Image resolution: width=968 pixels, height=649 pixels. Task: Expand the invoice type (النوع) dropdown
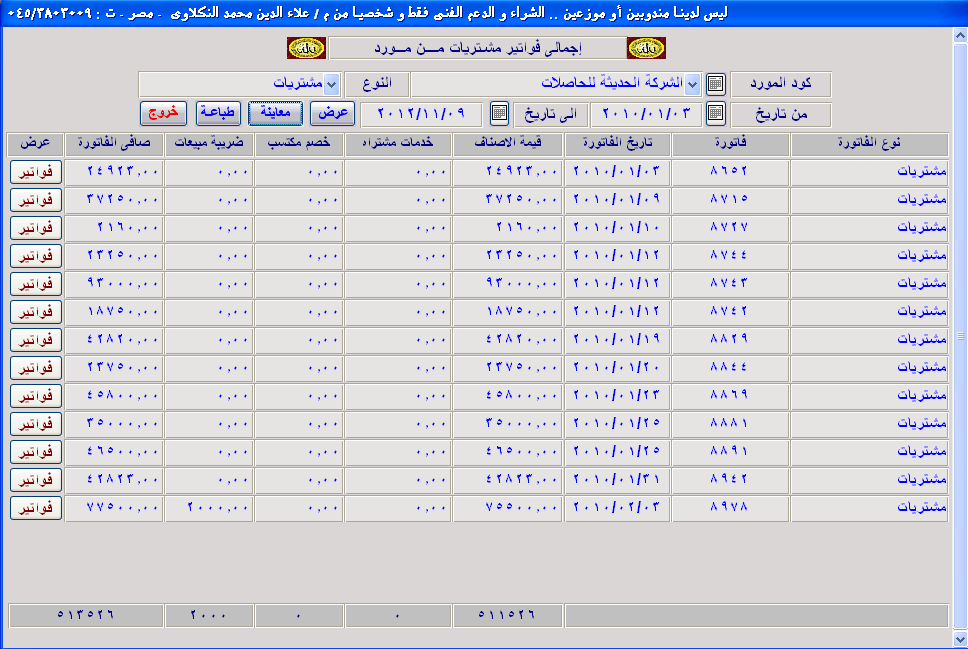click(x=332, y=84)
